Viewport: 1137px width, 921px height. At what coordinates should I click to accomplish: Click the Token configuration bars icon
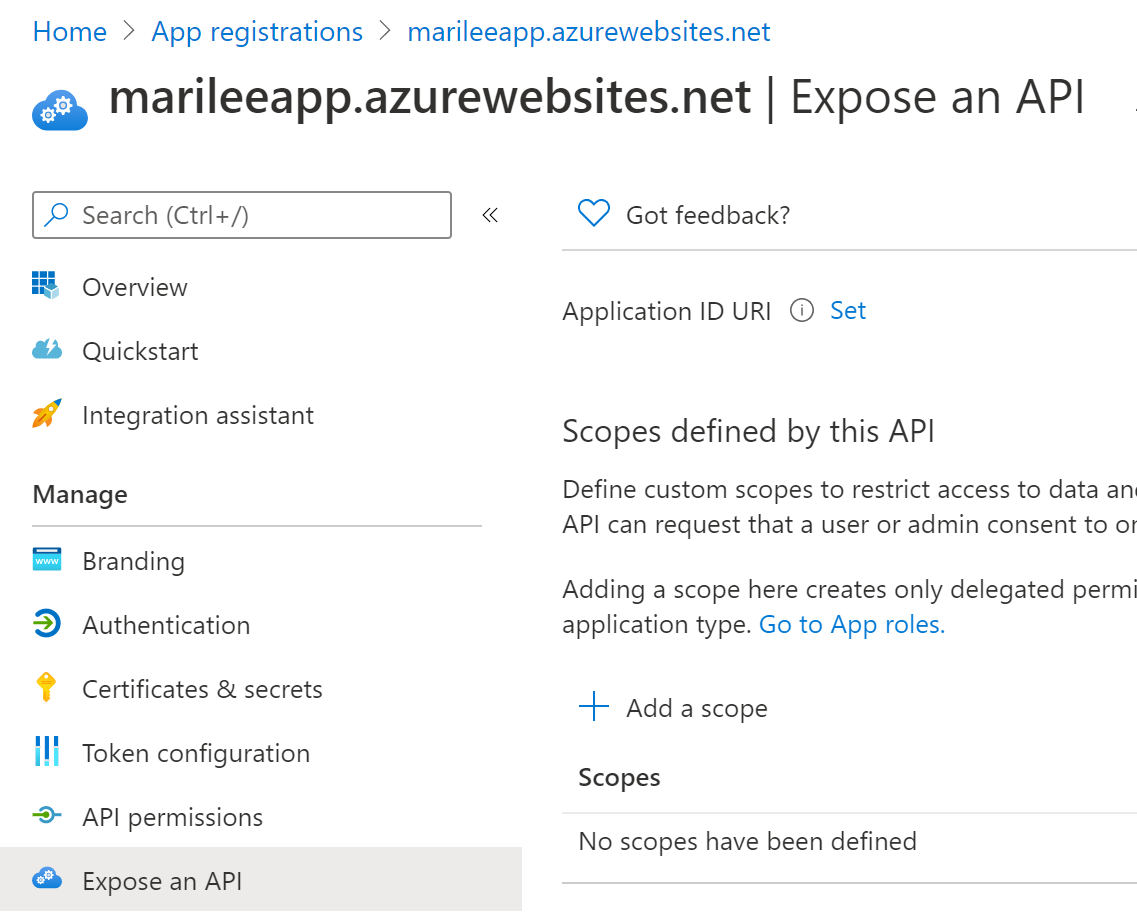click(x=47, y=751)
